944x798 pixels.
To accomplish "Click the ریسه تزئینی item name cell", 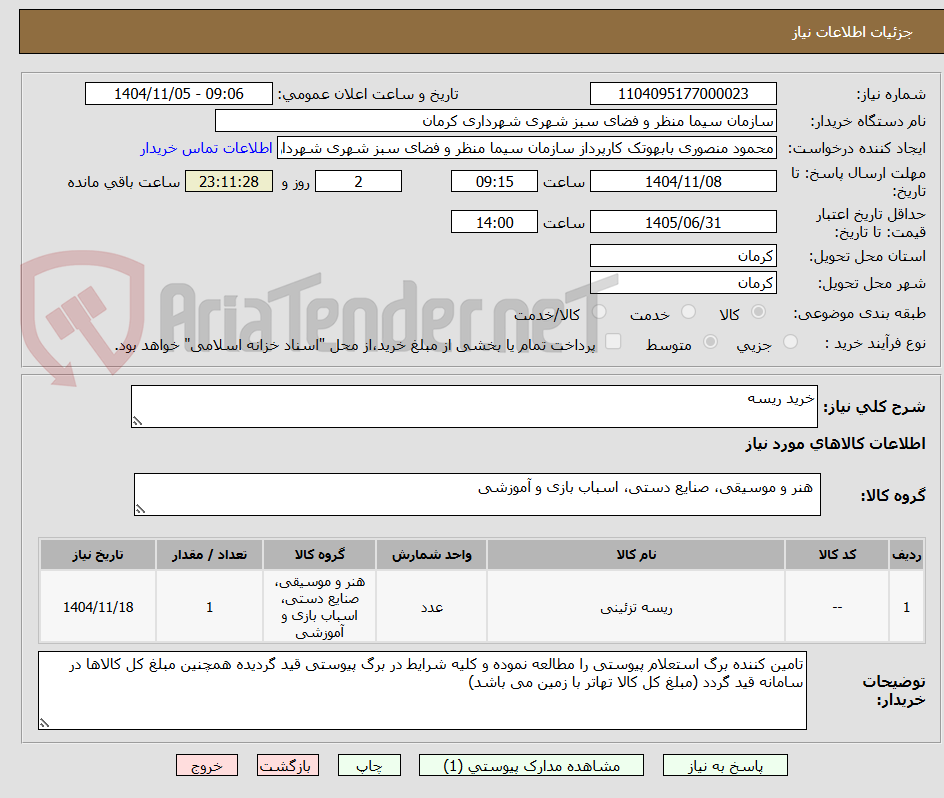I will (x=636, y=608).
